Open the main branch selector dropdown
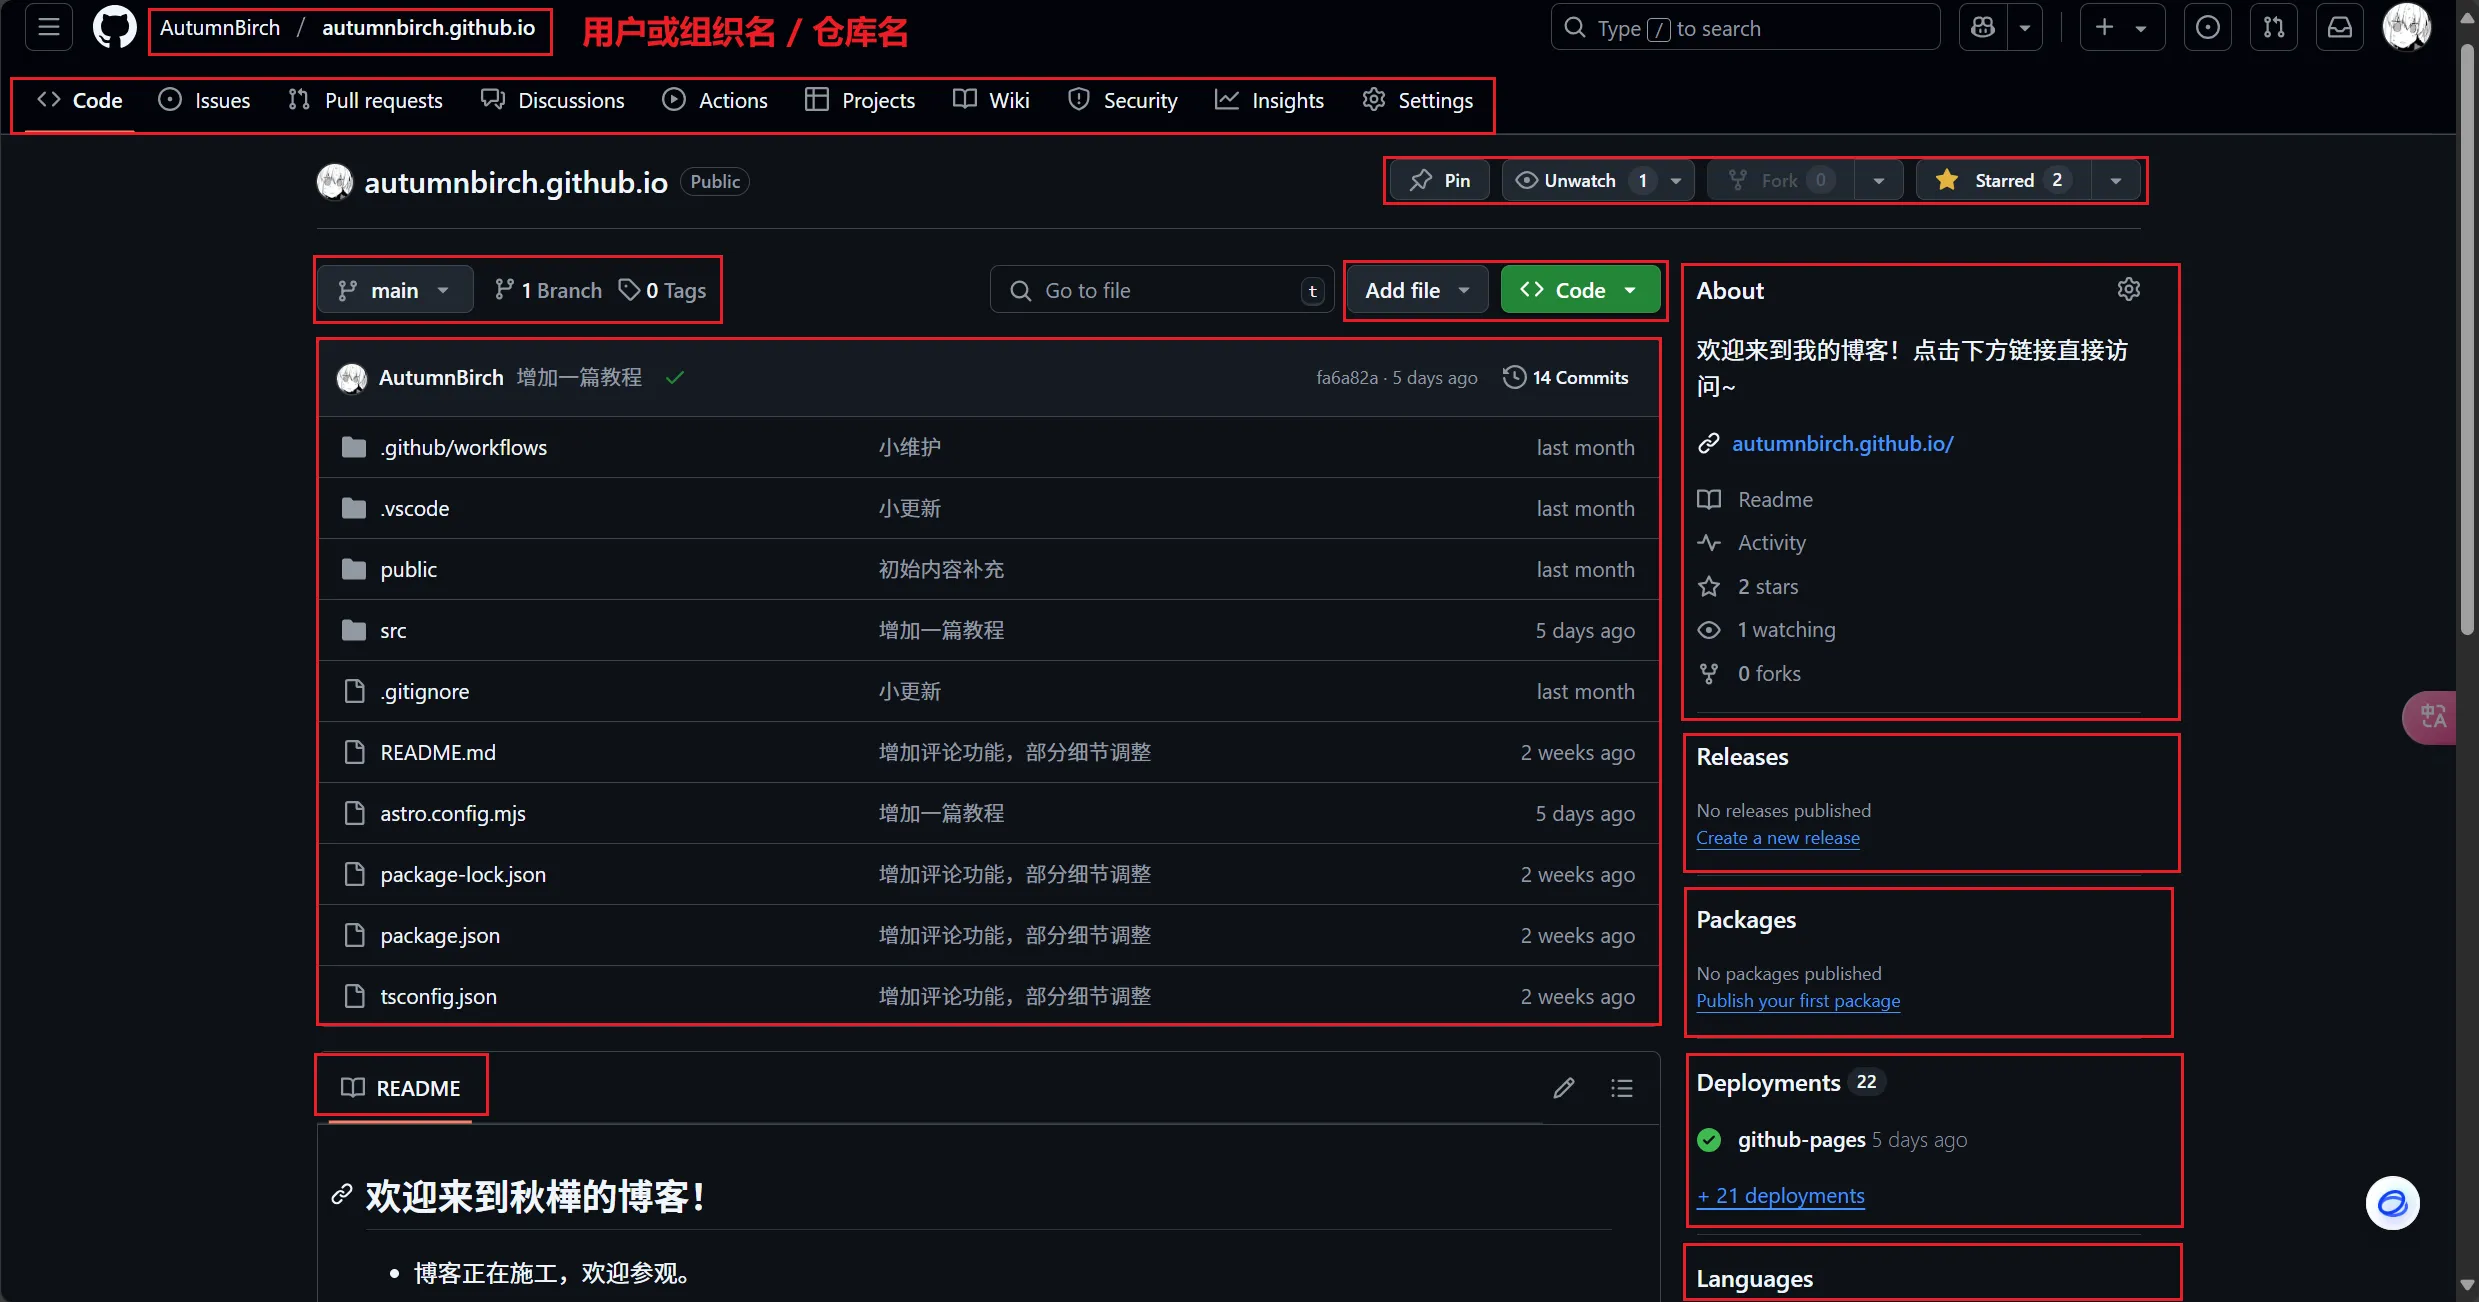The height and width of the screenshot is (1302, 2479). 395,290
